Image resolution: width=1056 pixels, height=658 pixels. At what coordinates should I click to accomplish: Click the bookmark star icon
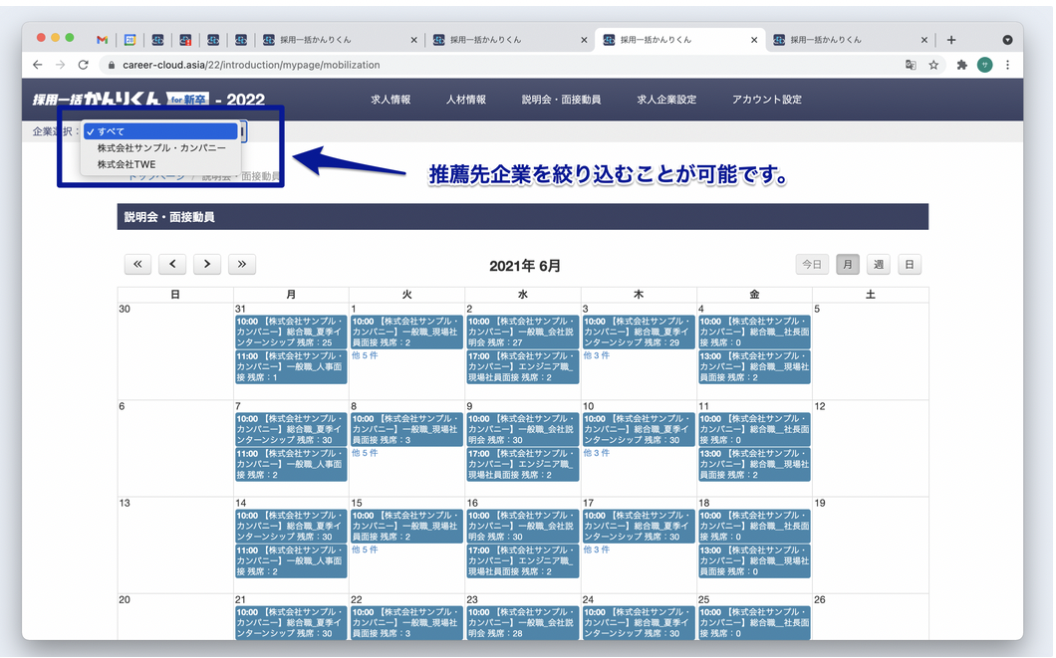(x=935, y=63)
